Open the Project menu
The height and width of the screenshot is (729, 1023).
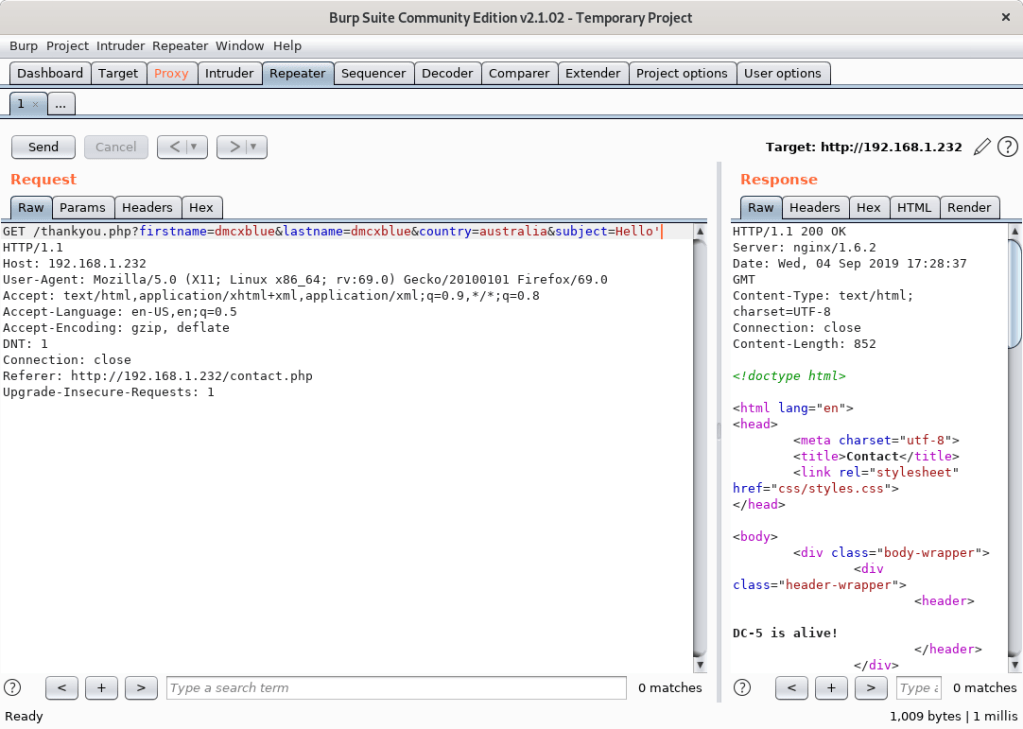pos(67,46)
